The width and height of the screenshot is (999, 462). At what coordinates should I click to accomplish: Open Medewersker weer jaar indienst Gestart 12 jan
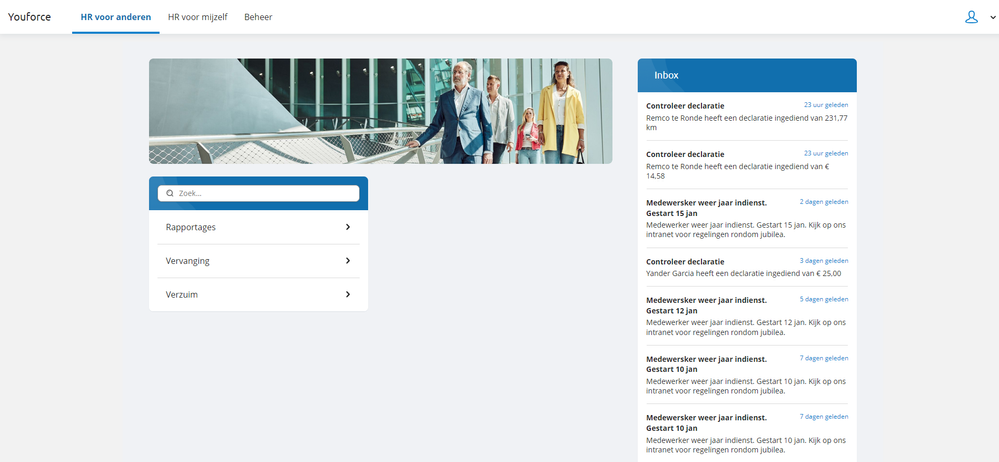tap(747, 315)
